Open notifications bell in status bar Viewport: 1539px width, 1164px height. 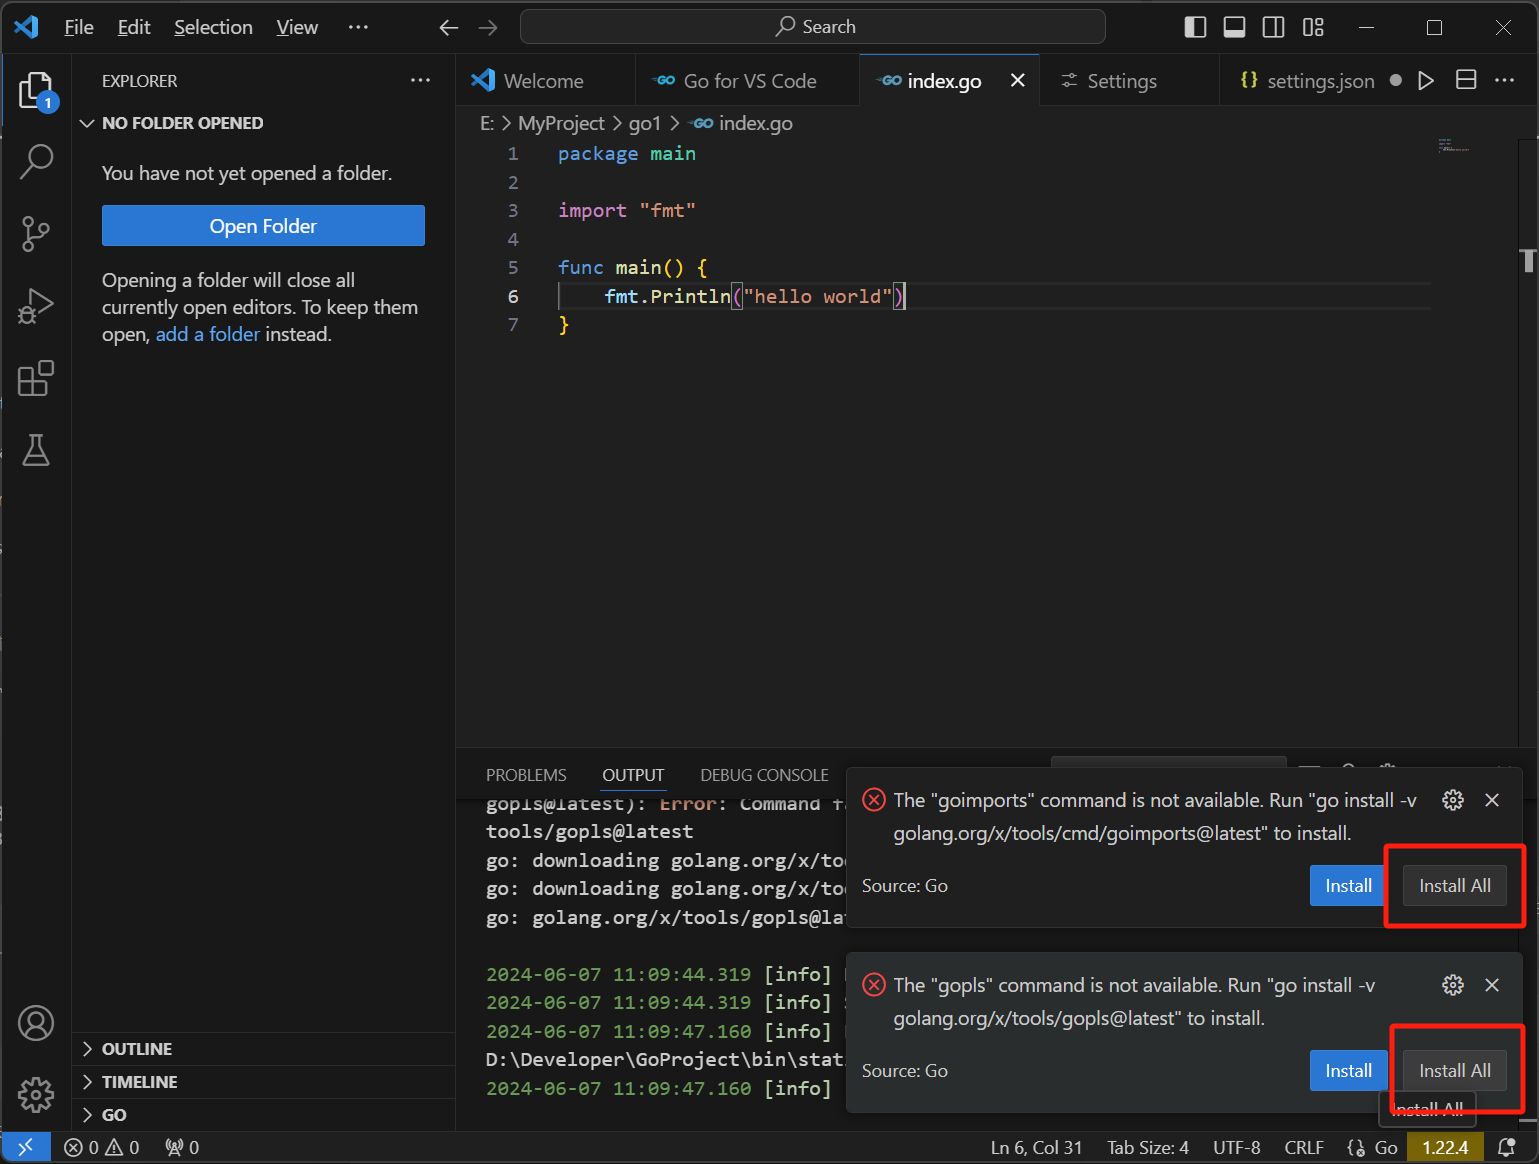click(1507, 1147)
